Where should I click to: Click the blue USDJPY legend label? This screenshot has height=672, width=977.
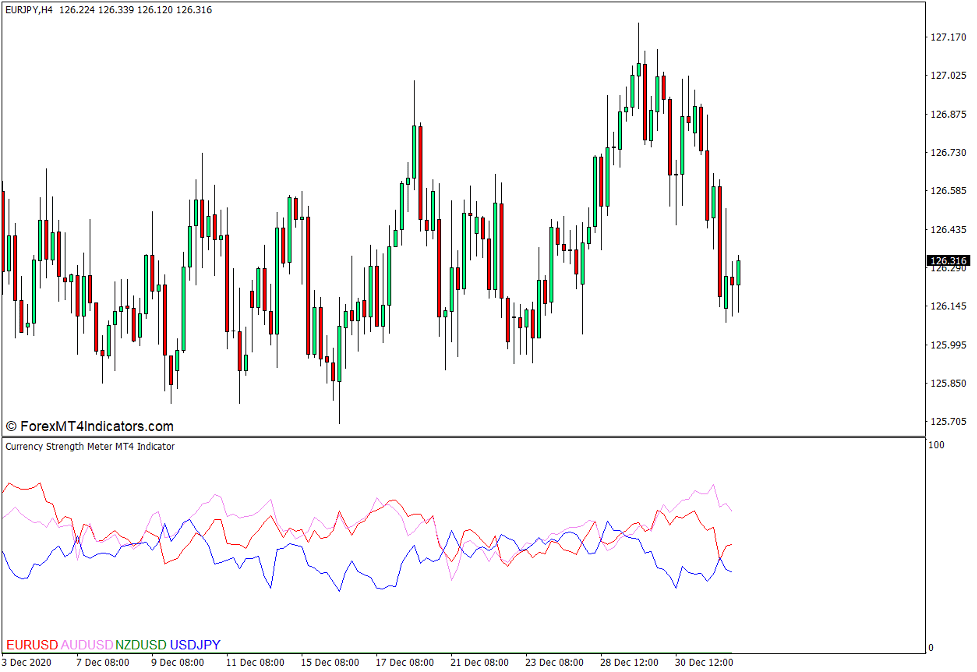click(195, 645)
